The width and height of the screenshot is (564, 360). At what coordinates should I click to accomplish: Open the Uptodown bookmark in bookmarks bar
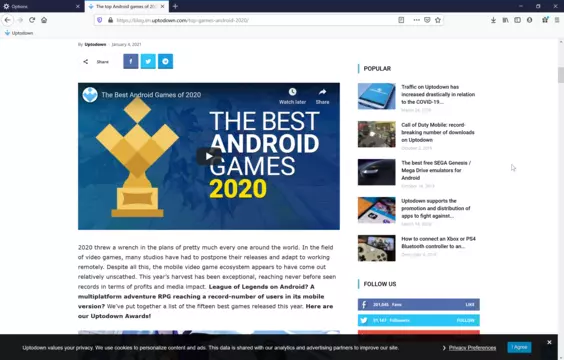[x=19, y=33]
